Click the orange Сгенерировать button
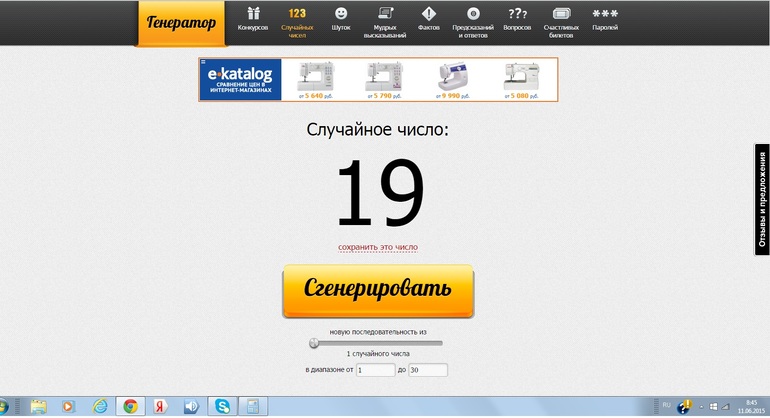This screenshot has width=770, height=418. [377, 289]
